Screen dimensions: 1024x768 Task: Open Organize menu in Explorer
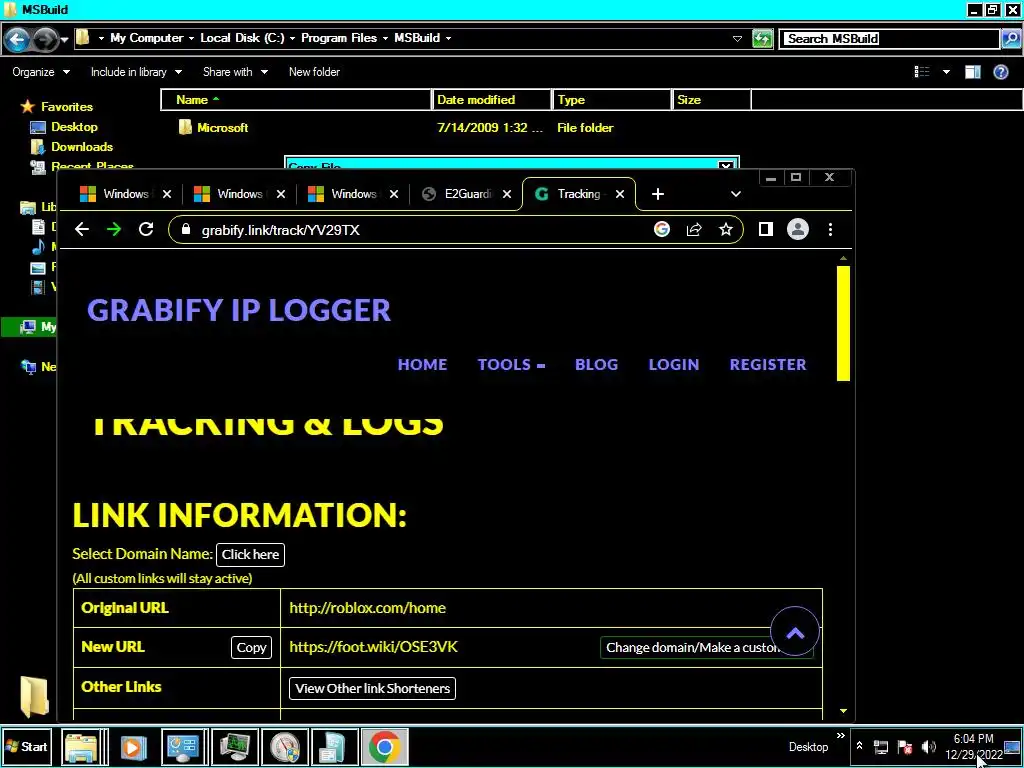[x=40, y=72]
